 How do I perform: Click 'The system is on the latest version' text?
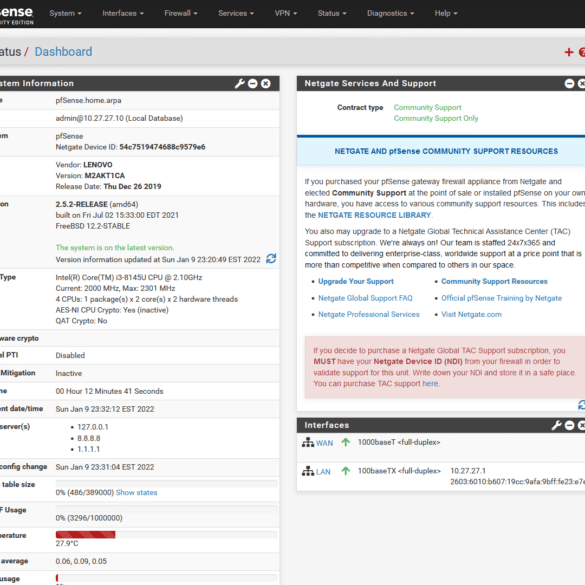pos(115,248)
